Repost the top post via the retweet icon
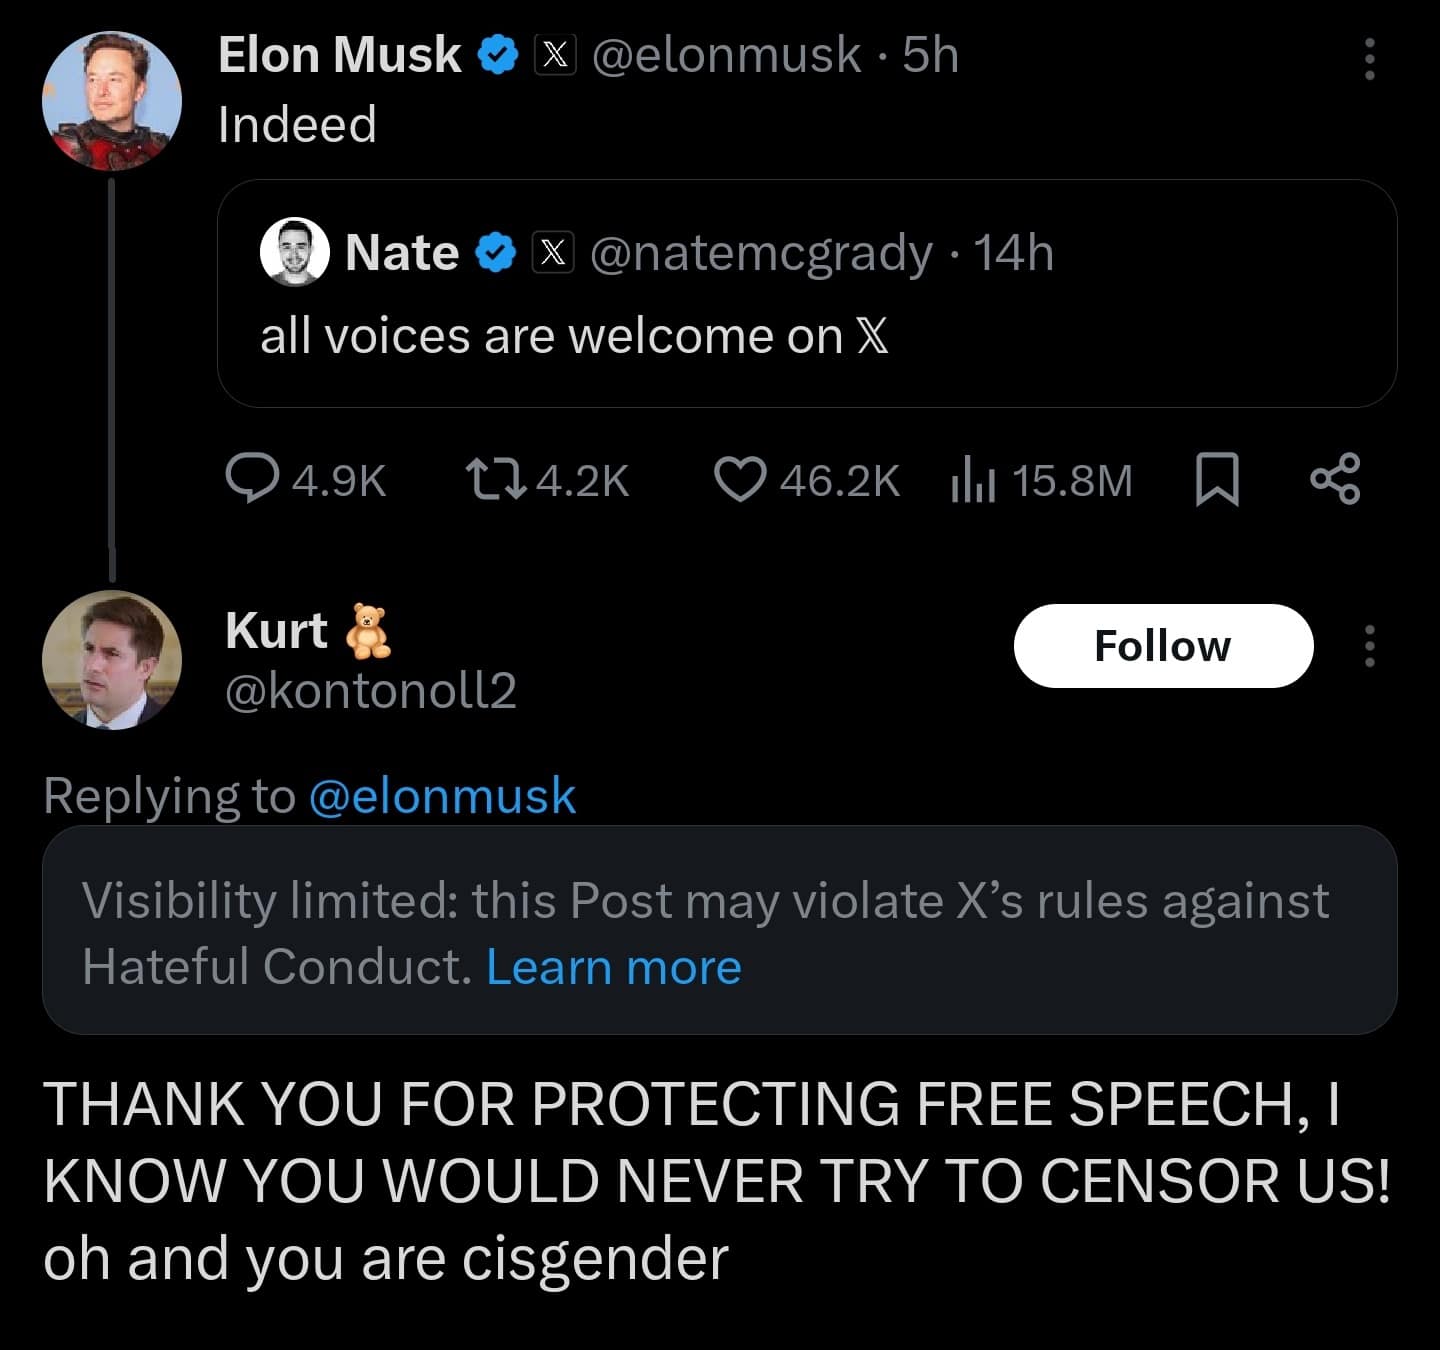This screenshot has width=1440, height=1350. (x=496, y=479)
